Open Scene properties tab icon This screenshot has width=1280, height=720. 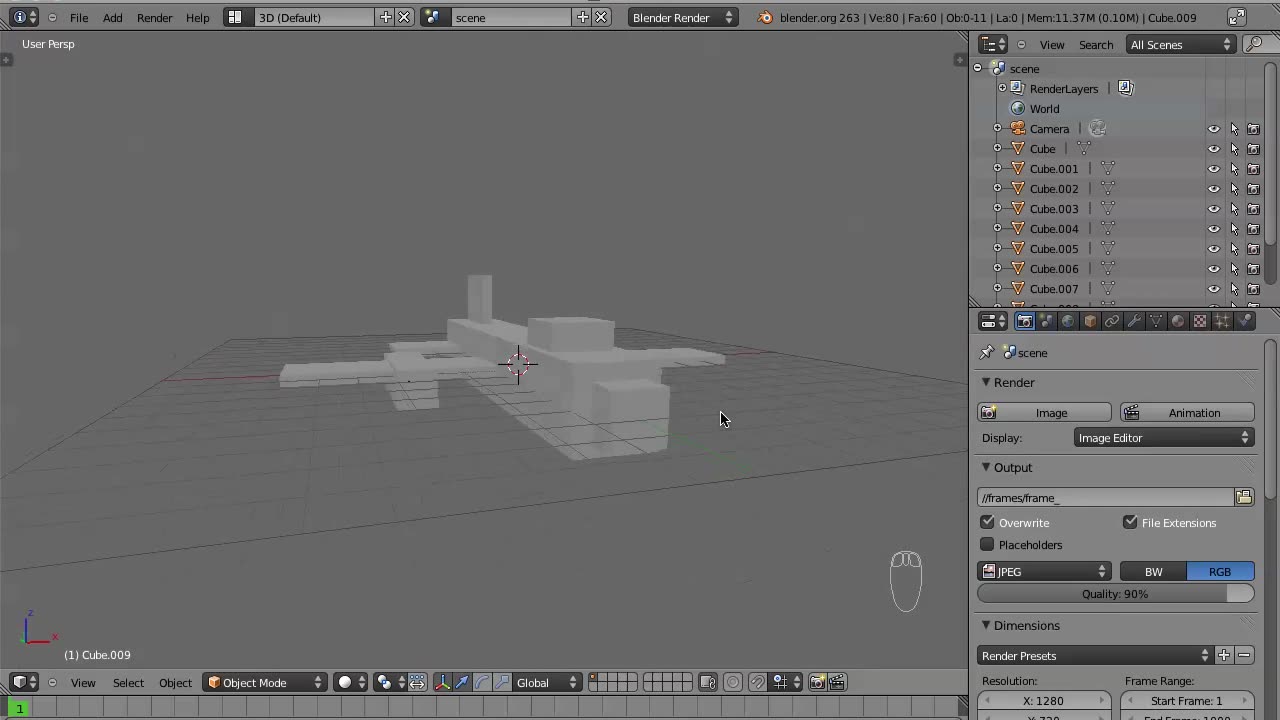click(1046, 321)
